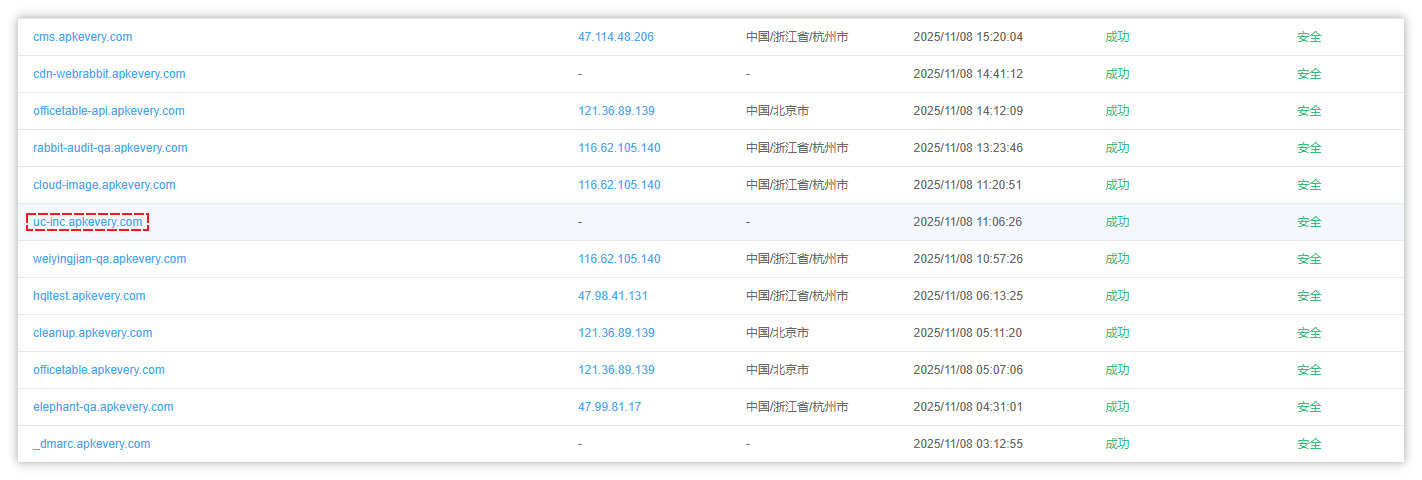1422x480 pixels.
Task: Open cloud-image.apkevery.com domain entry
Action: coord(104,185)
